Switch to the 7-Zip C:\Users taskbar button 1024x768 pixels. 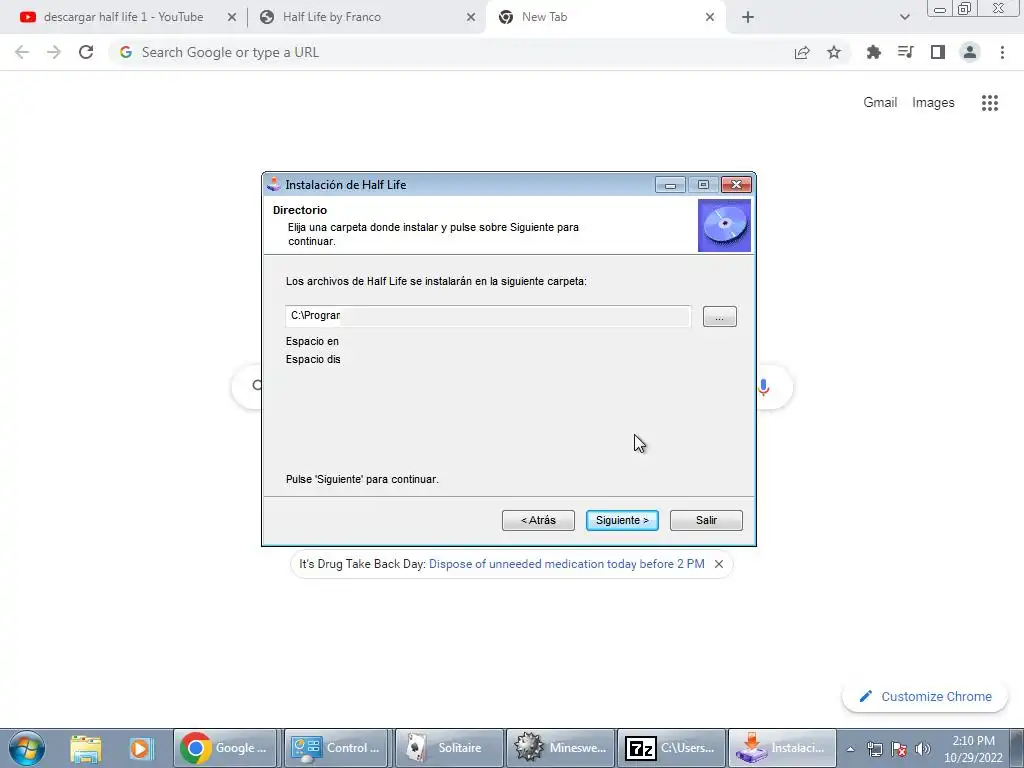coord(669,748)
